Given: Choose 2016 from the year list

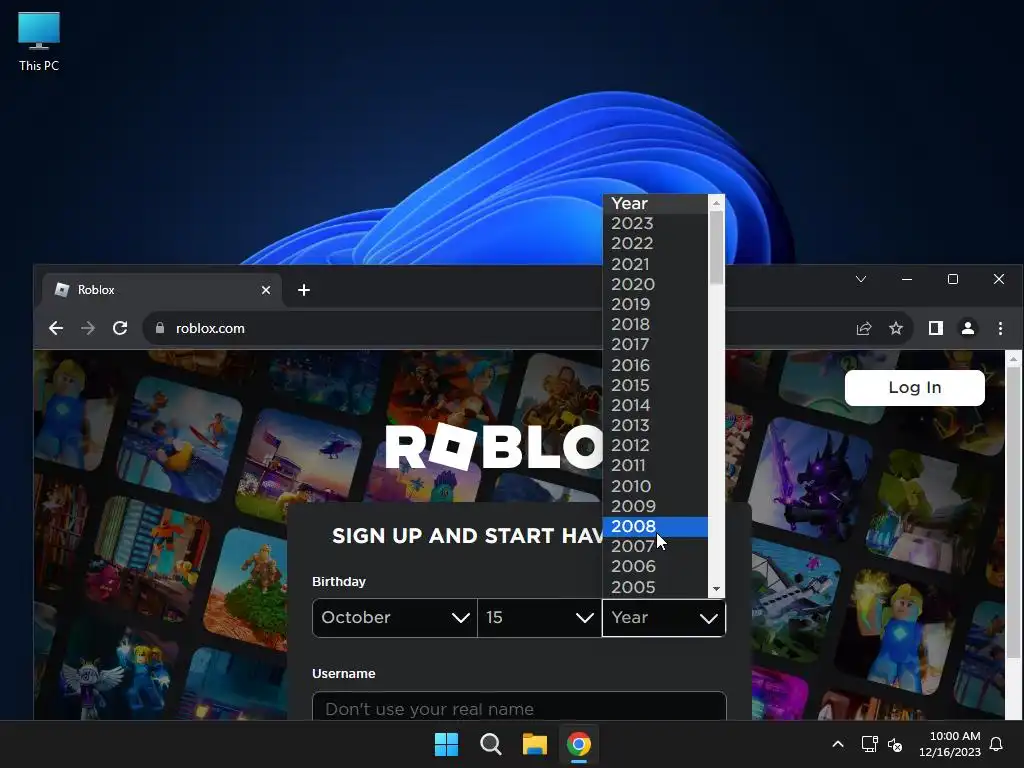Looking at the screenshot, I should coord(655,365).
